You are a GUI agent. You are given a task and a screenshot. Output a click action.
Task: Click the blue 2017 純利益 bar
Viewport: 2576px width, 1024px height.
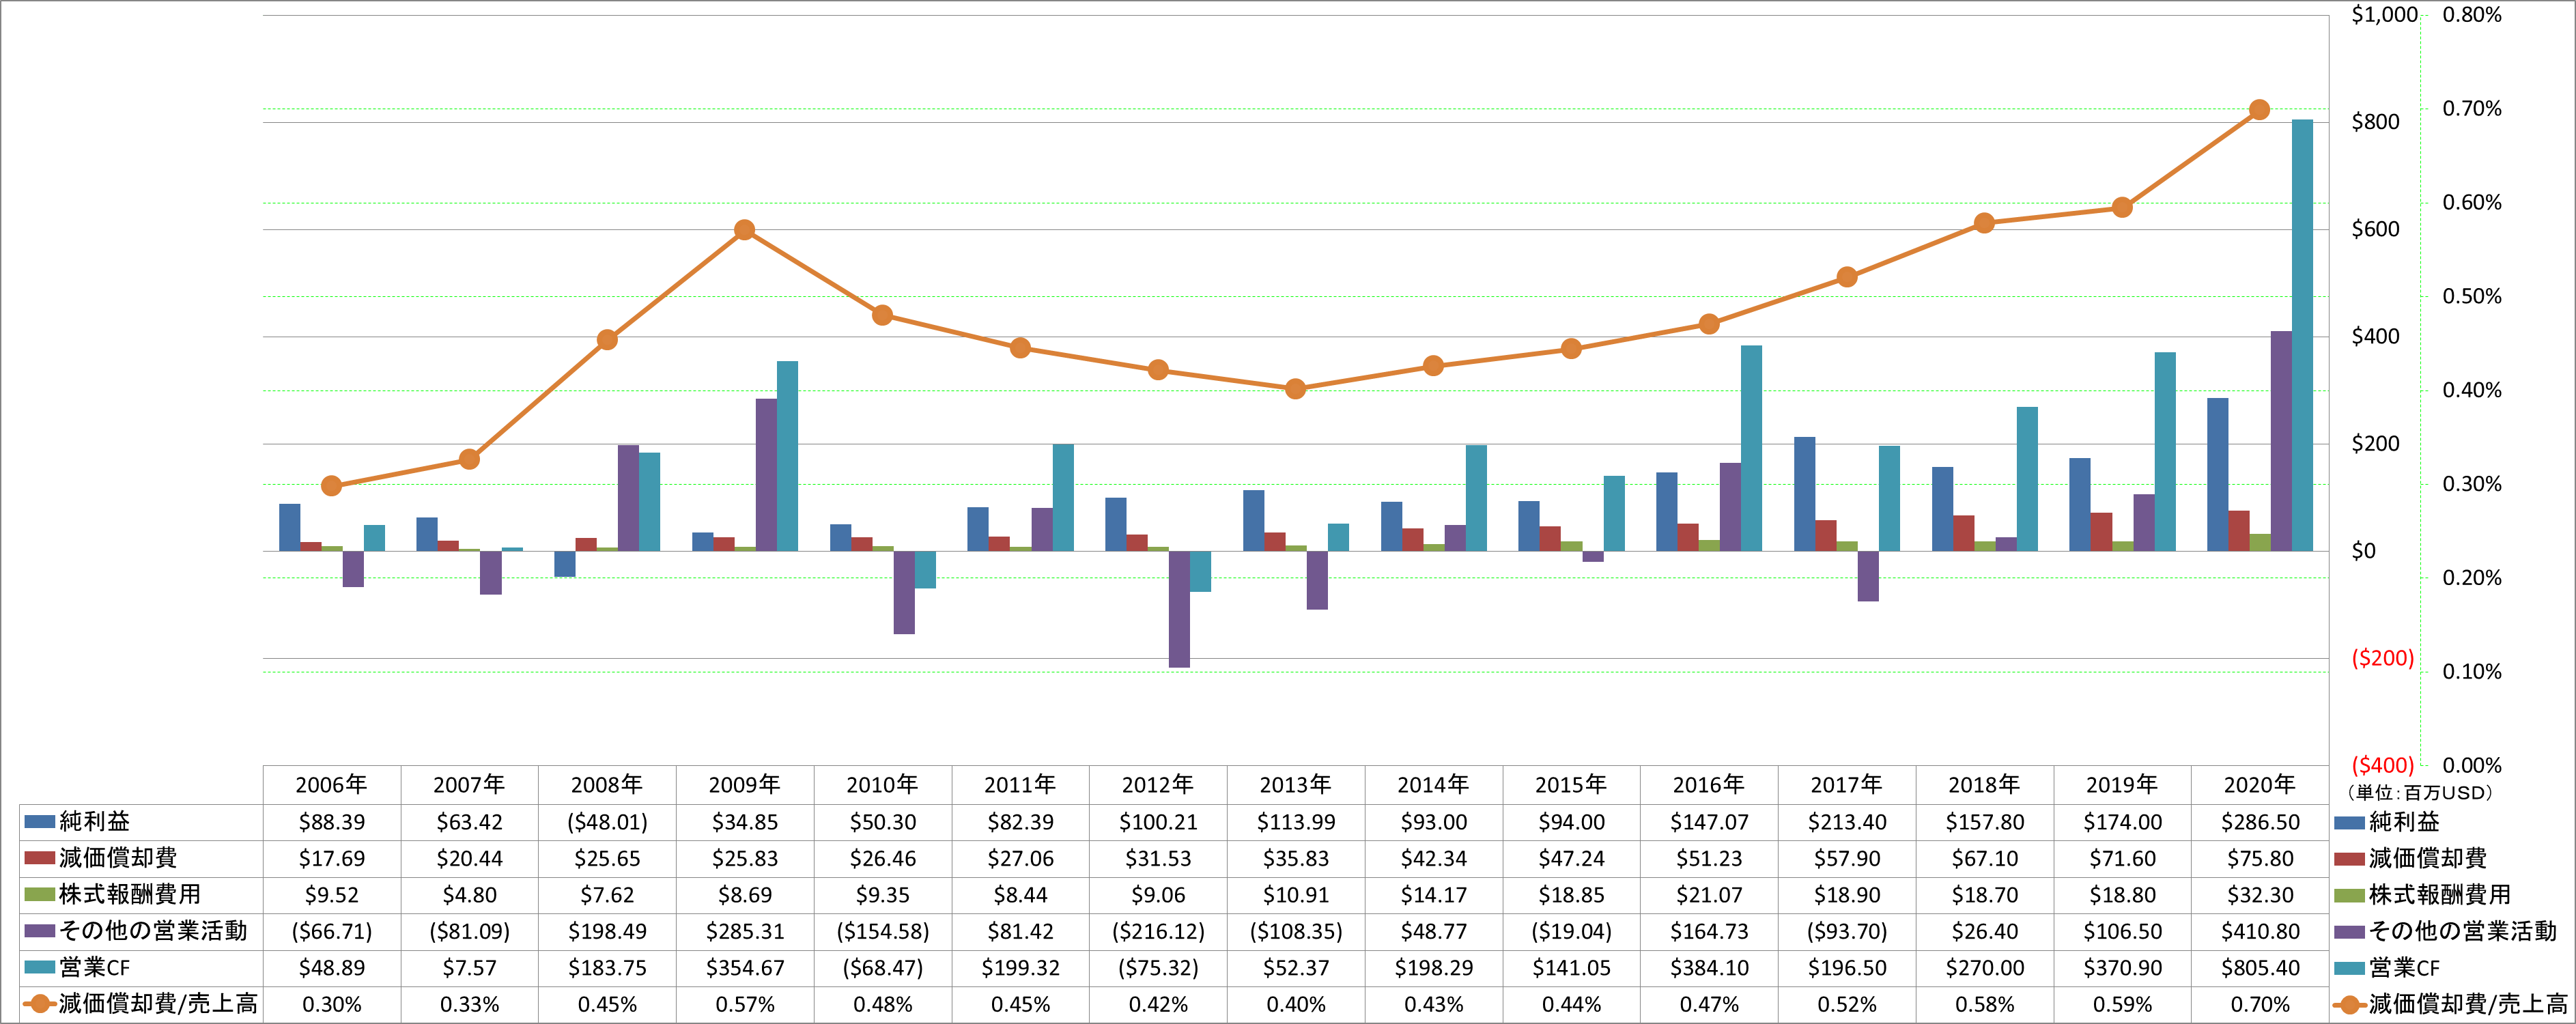click(1804, 494)
